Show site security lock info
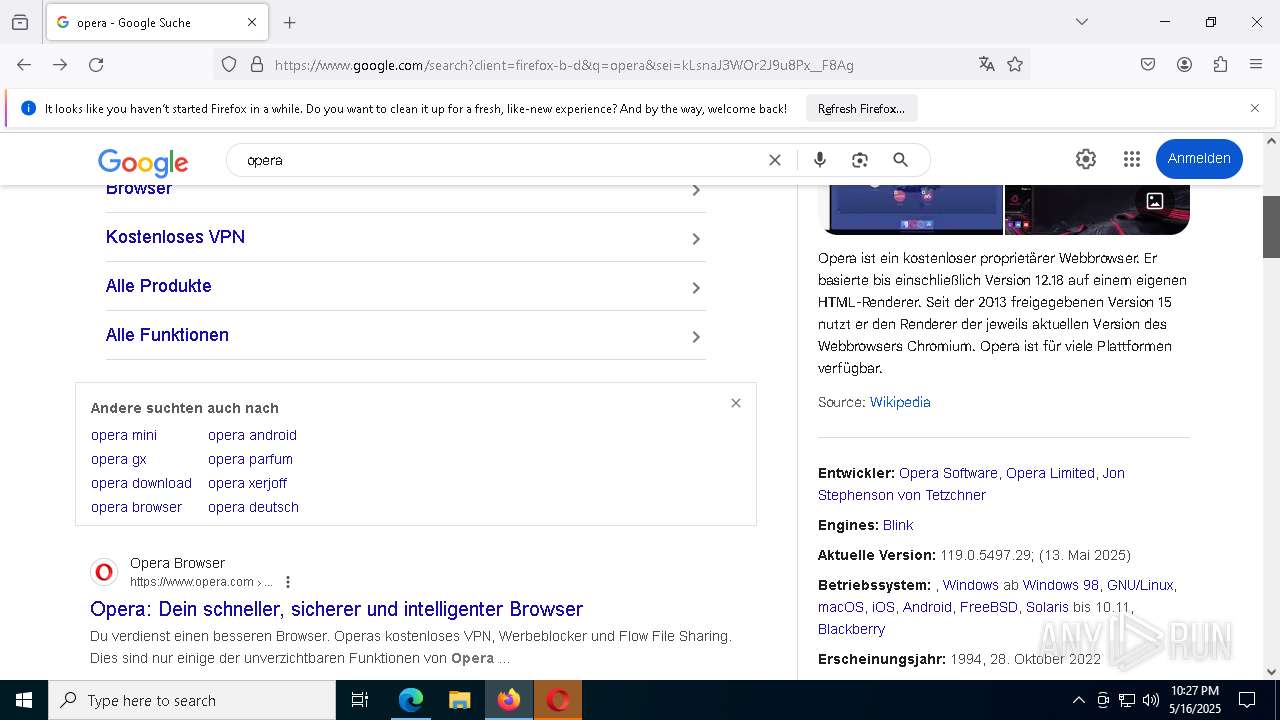Image resolution: width=1280 pixels, height=720 pixels. click(257, 64)
